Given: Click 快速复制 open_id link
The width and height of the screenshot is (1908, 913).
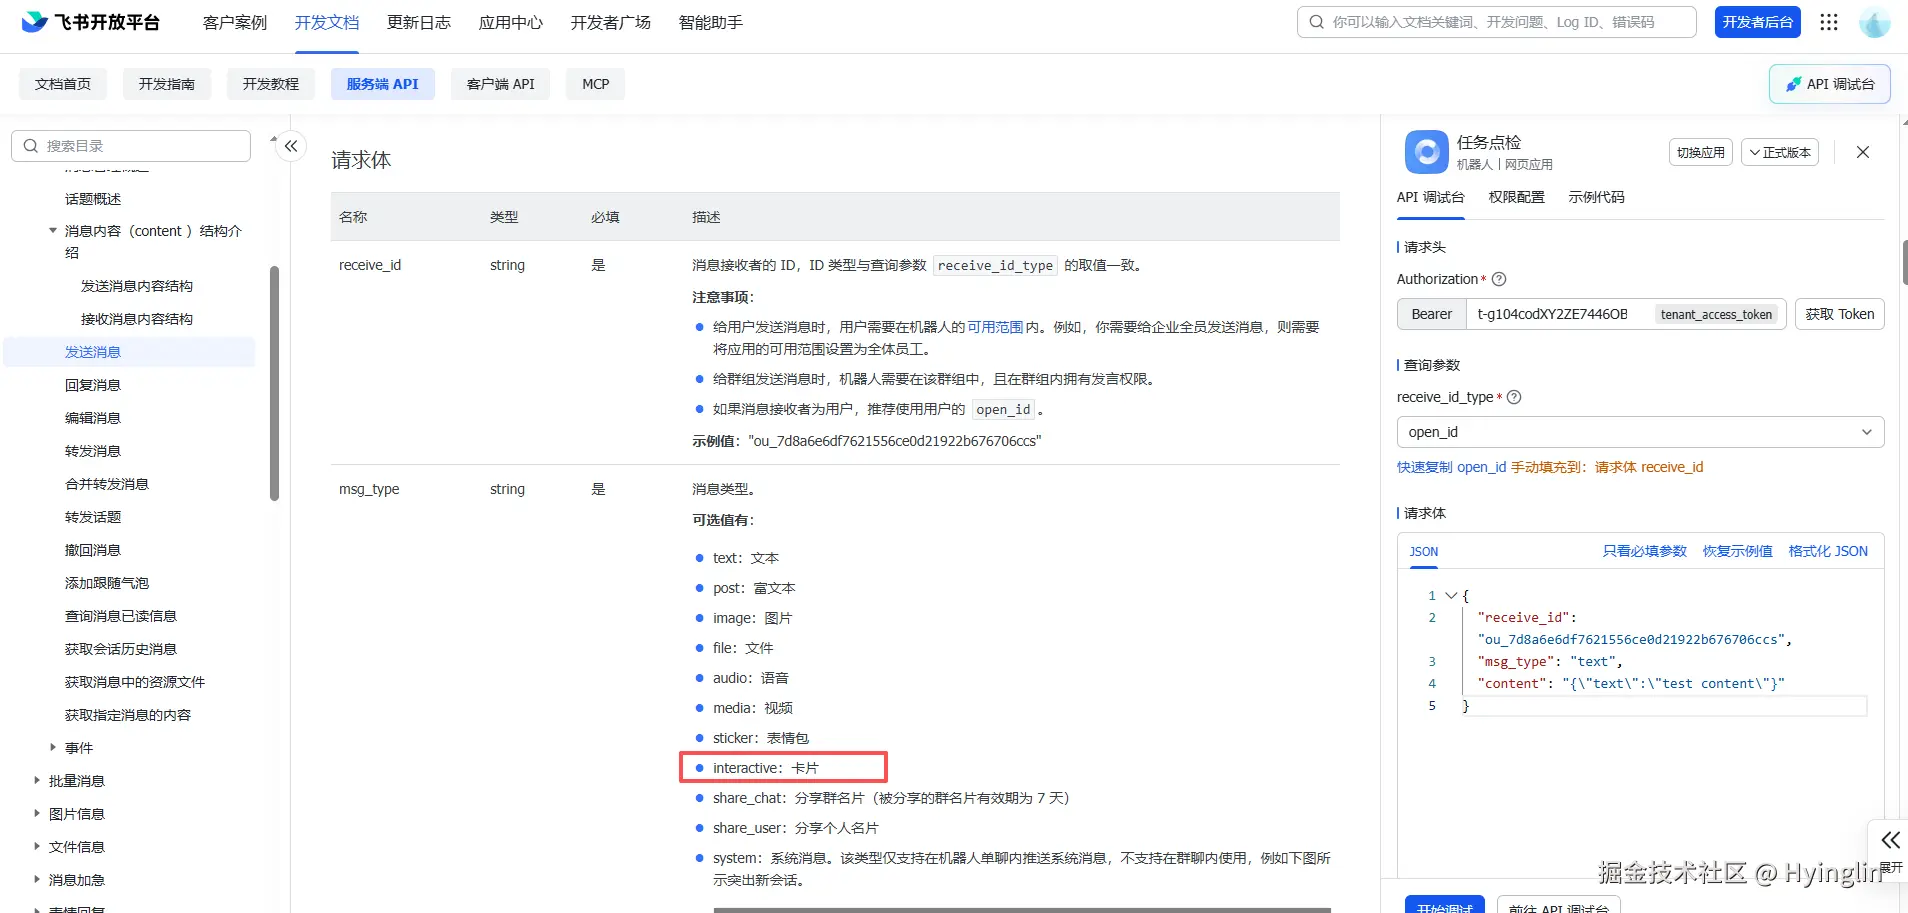Looking at the screenshot, I should pos(1452,467).
